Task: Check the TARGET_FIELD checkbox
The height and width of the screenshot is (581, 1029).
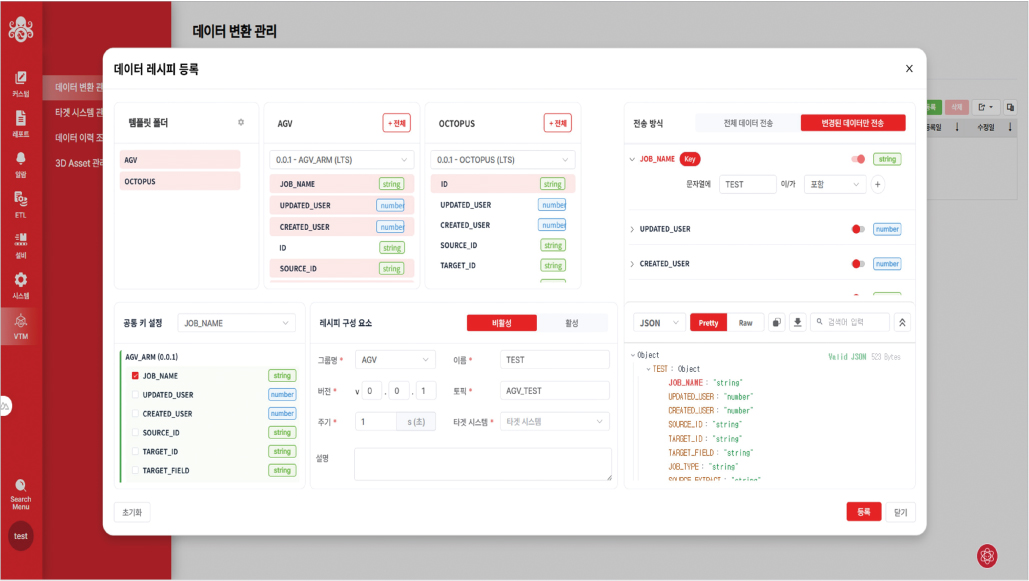Action: pyautogui.click(x=135, y=470)
